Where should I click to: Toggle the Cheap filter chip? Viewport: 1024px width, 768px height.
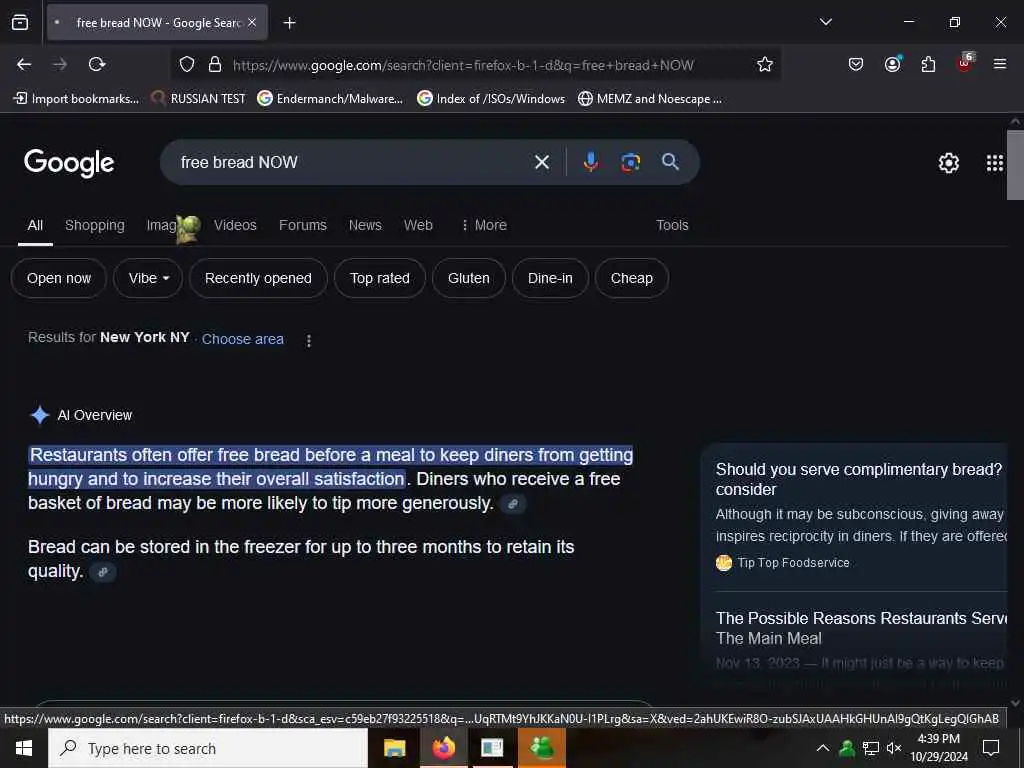(x=632, y=278)
